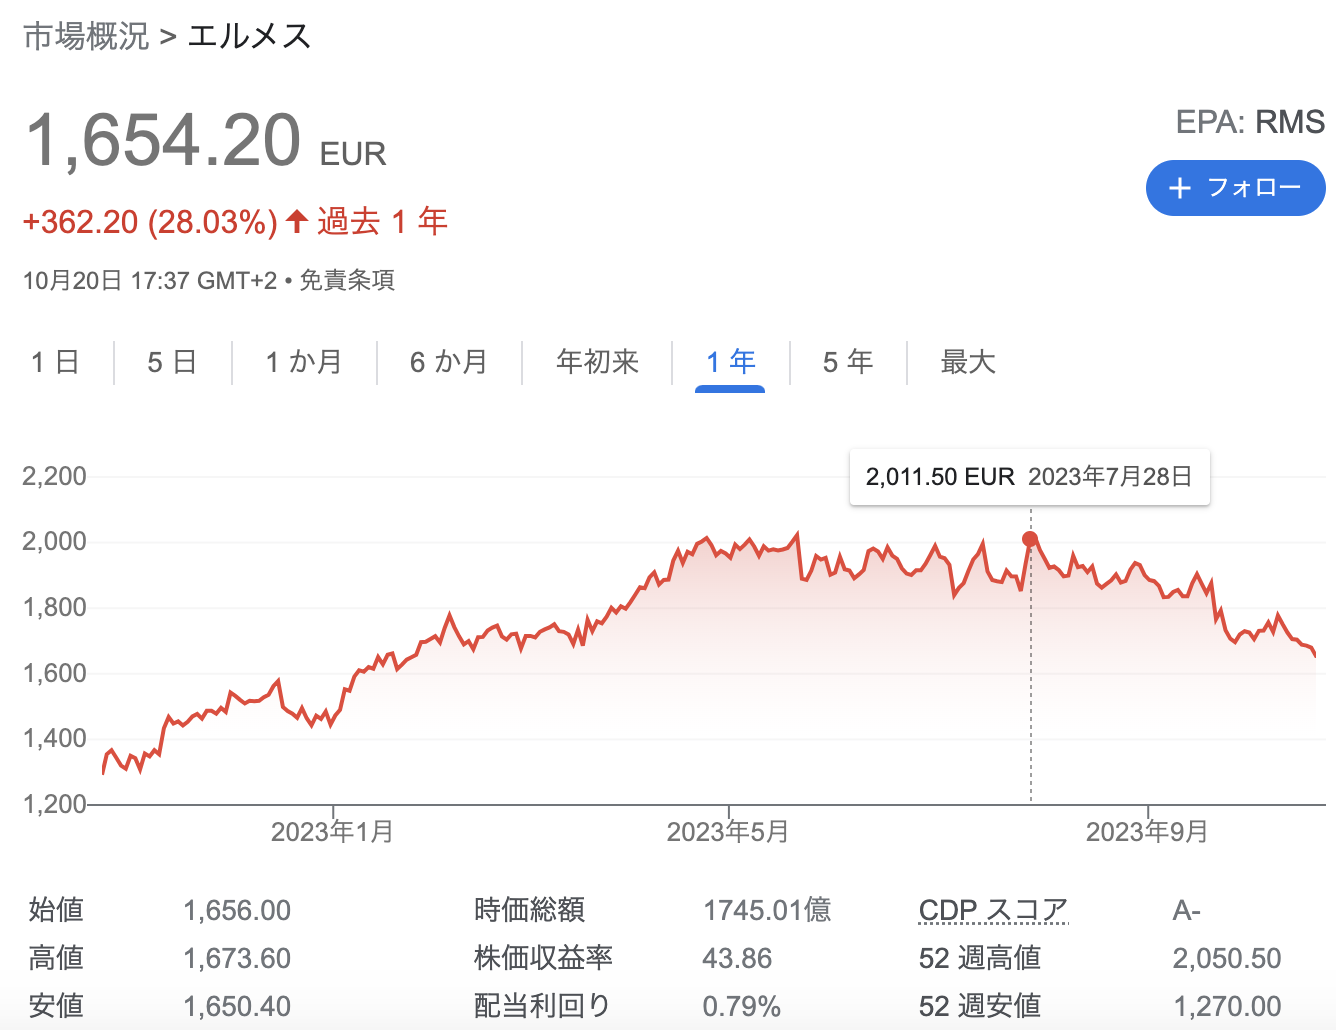Switch to the 6 か月 tab
Image resolution: width=1336 pixels, height=1030 pixels.
[x=449, y=362]
